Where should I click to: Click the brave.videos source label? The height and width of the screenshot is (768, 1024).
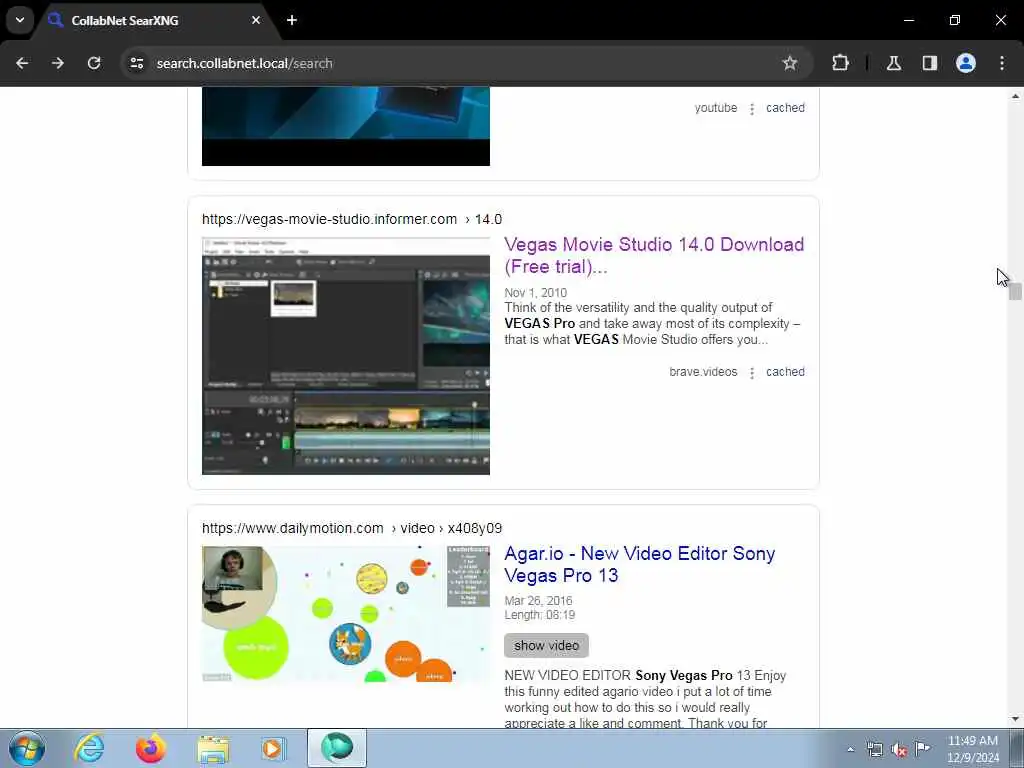coord(703,372)
